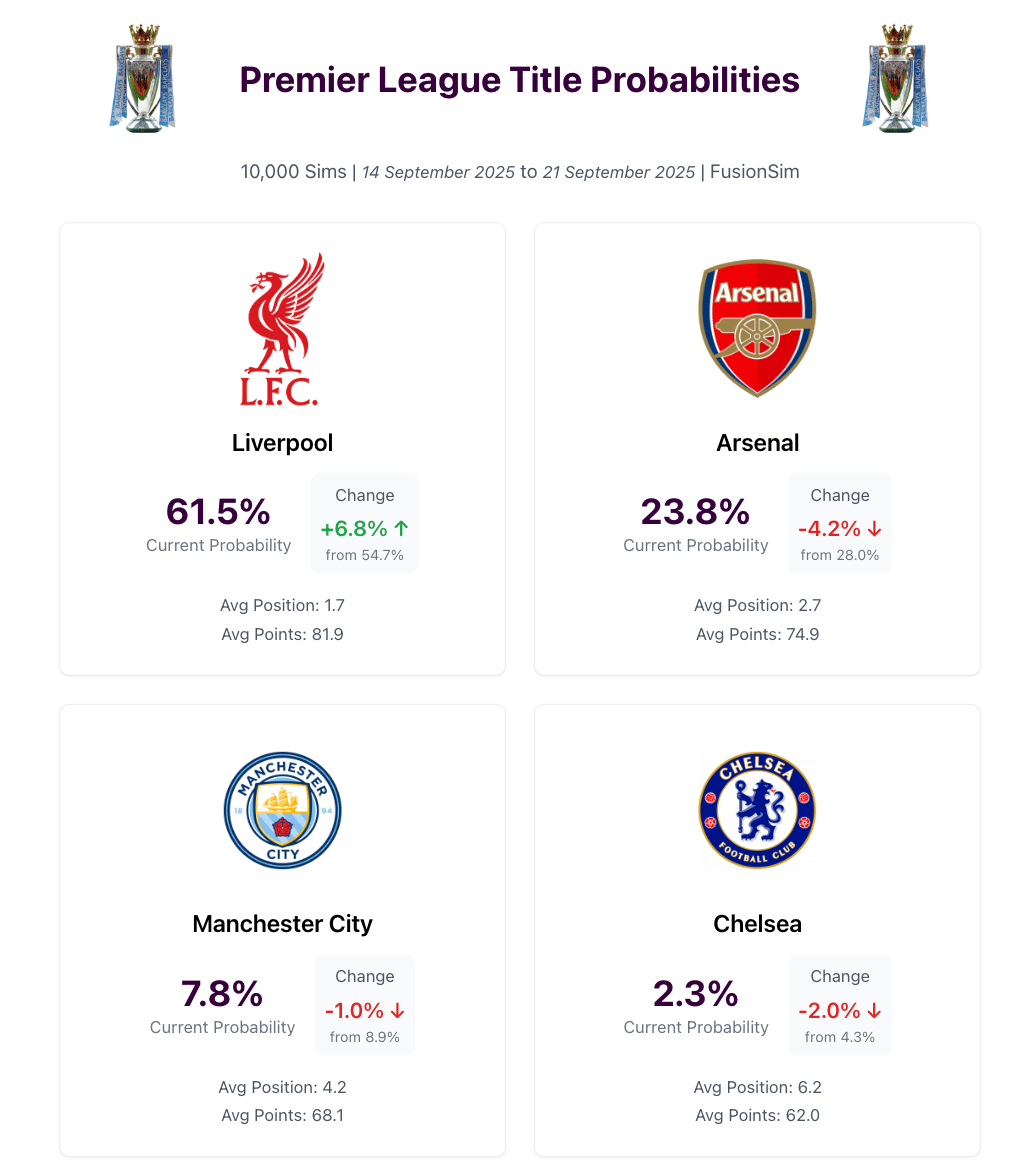Click Arsenal's 23.8% current probability
The width and height of the screenshot is (1022, 1176).
click(695, 511)
